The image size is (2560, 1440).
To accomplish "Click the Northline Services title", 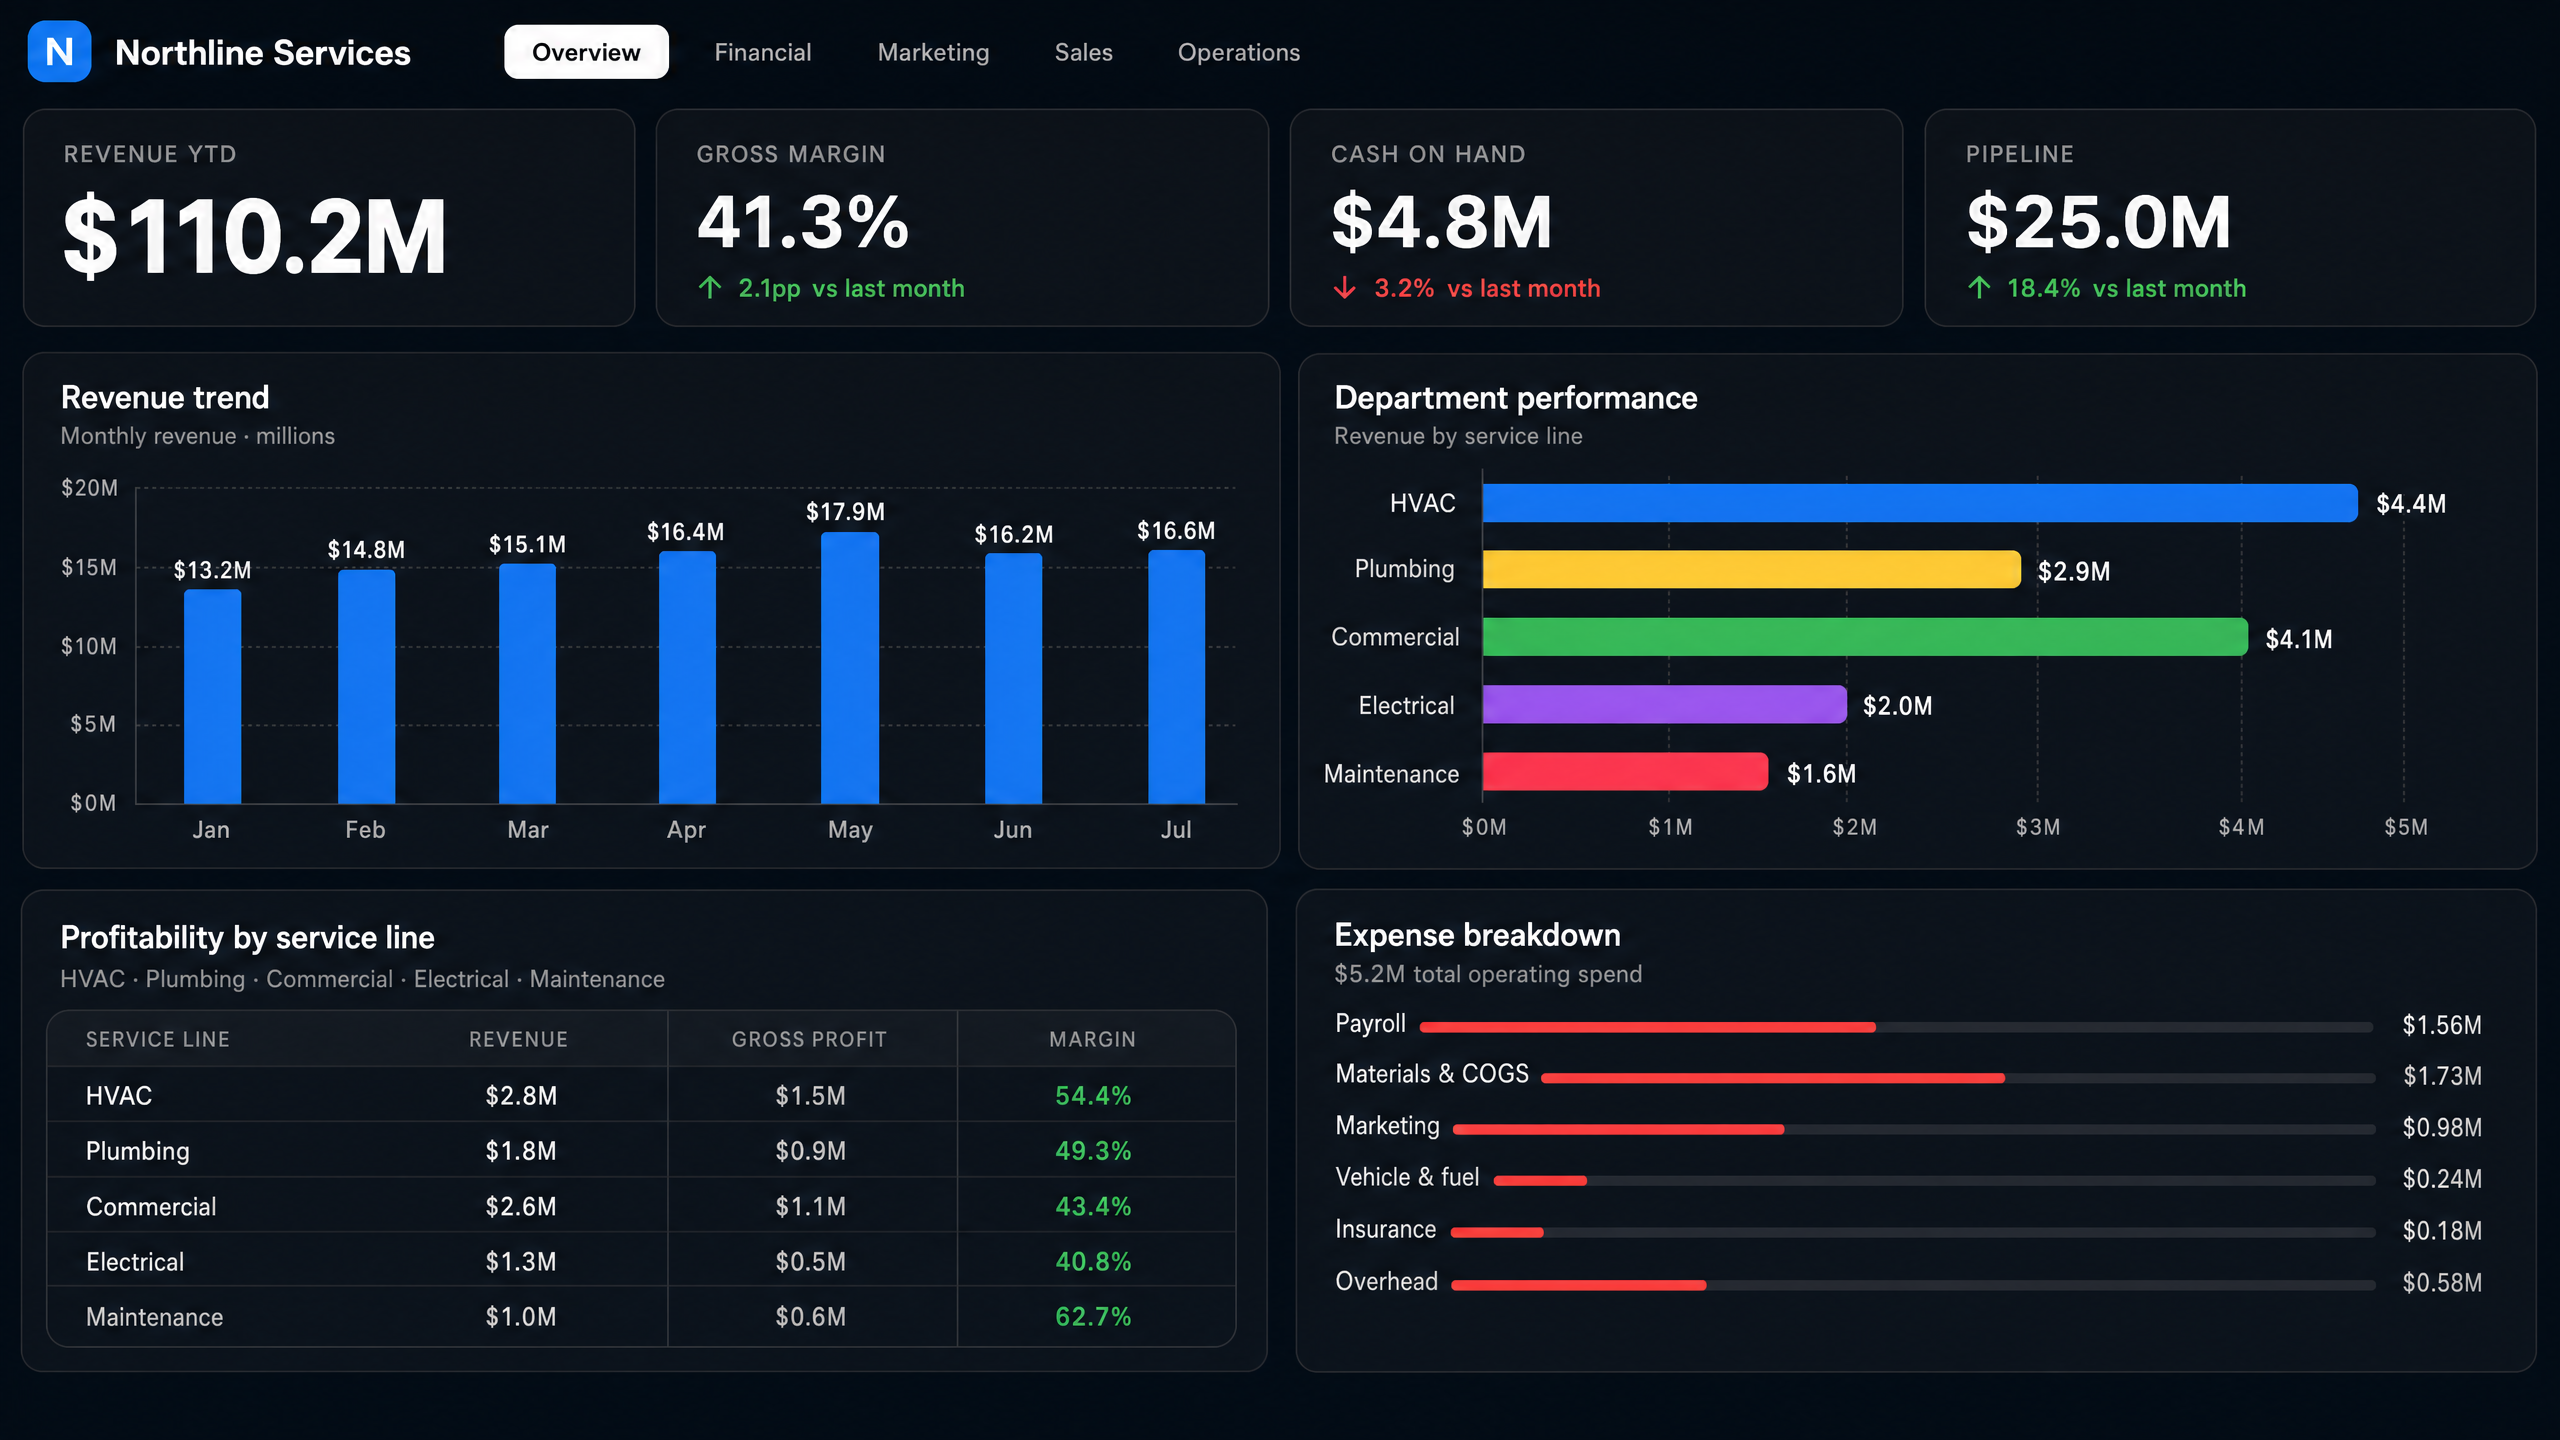I will 263,52.
